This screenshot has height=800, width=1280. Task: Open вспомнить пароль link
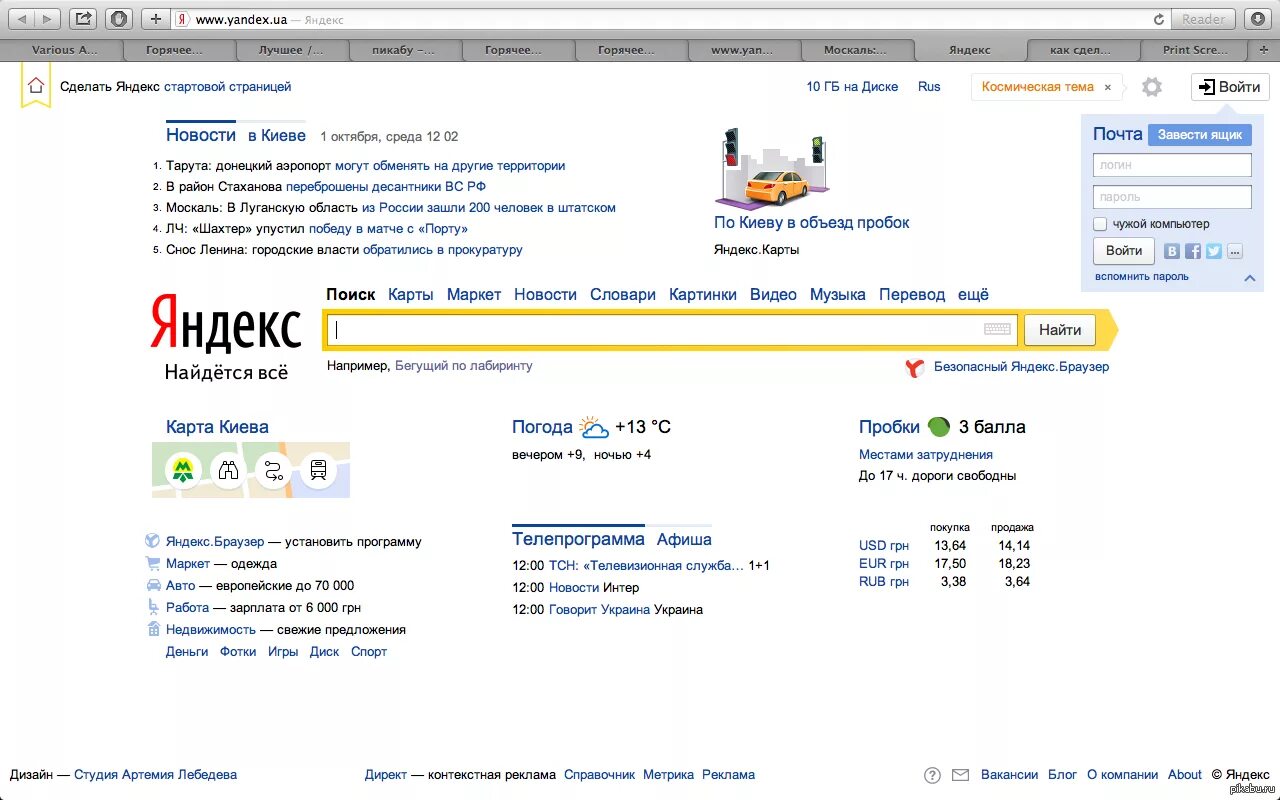1142,277
